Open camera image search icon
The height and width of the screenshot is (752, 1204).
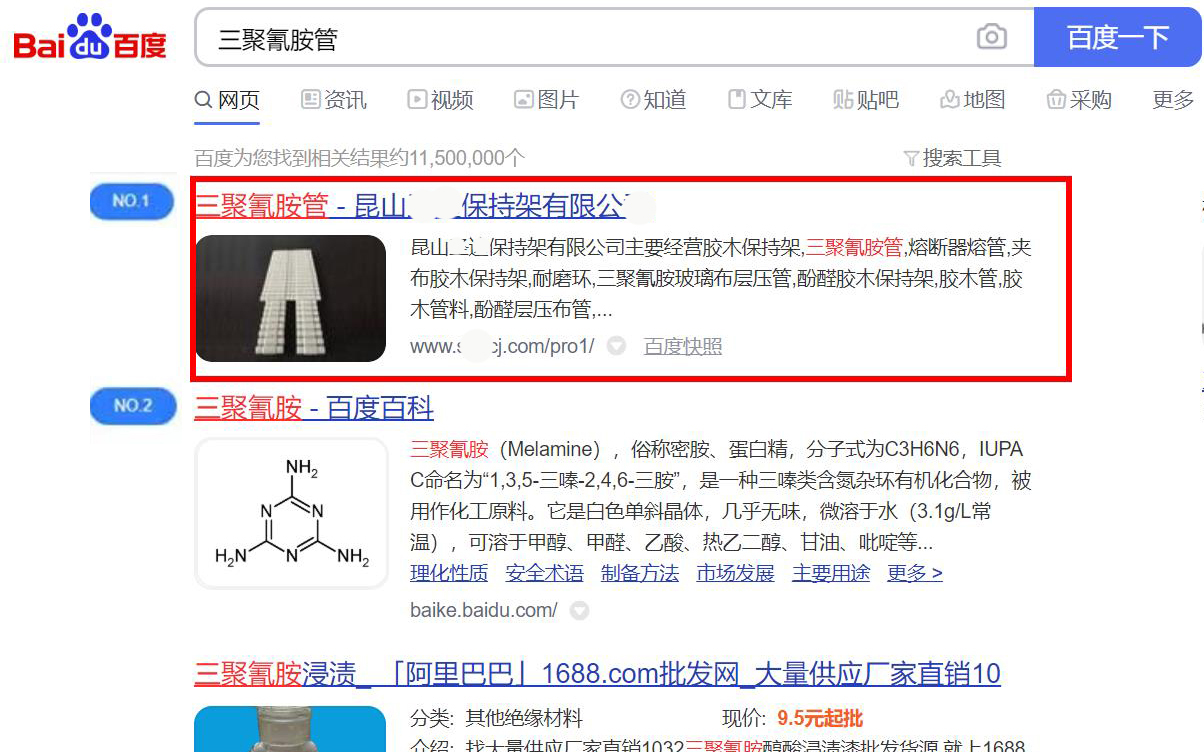[991, 38]
